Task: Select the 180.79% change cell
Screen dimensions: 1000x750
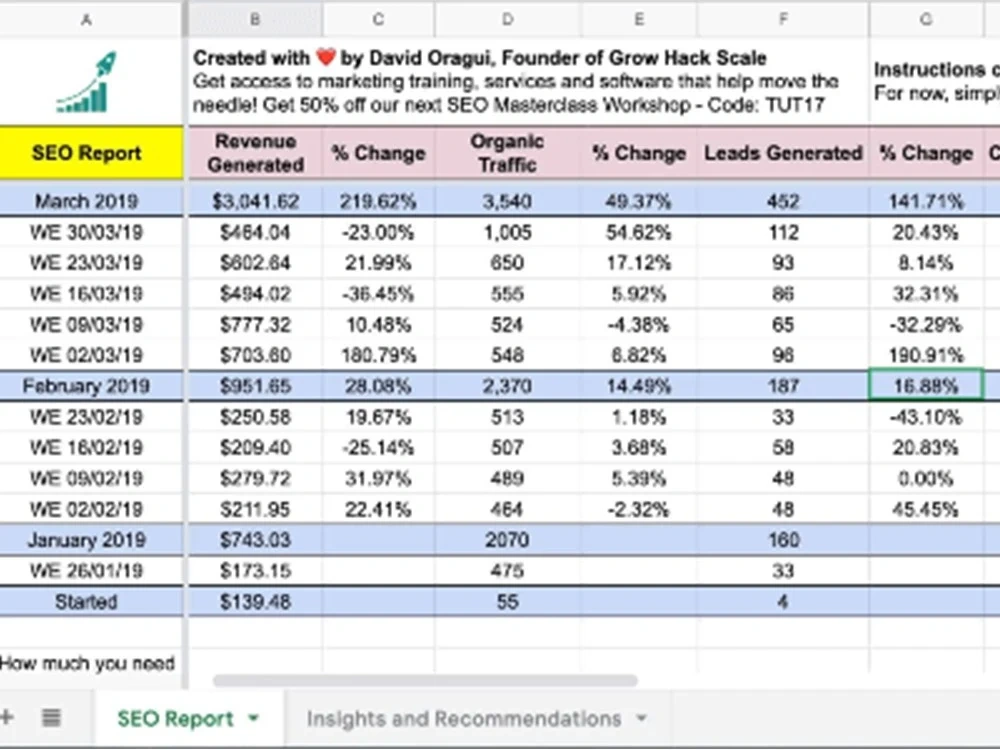Action: [378, 355]
